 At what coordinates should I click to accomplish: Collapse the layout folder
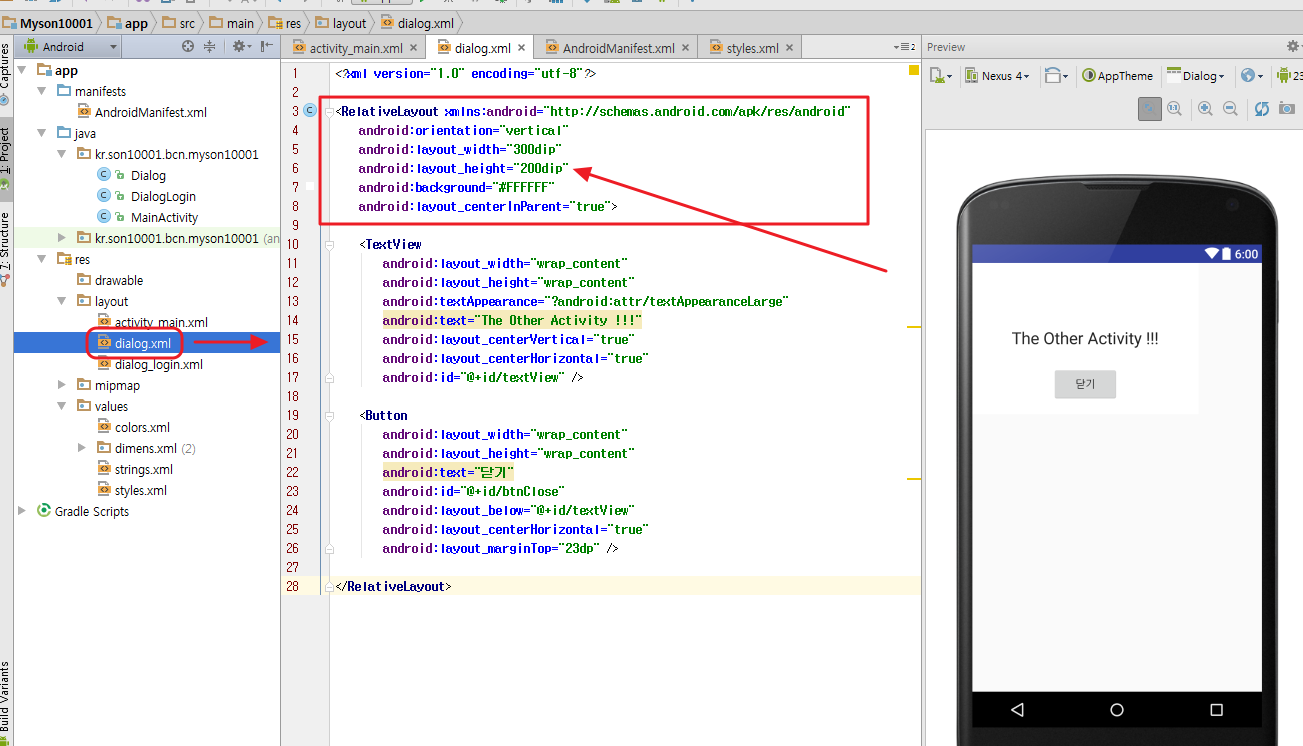click(x=62, y=301)
